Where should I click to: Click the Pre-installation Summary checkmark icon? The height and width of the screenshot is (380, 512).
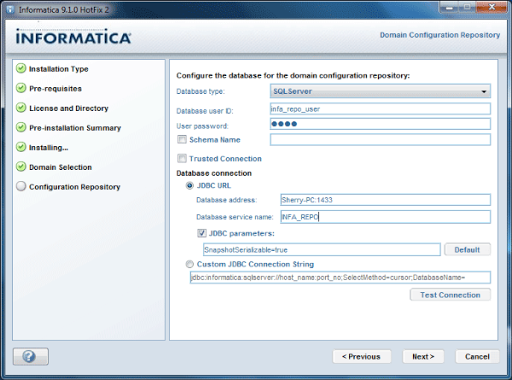pos(21,127)
